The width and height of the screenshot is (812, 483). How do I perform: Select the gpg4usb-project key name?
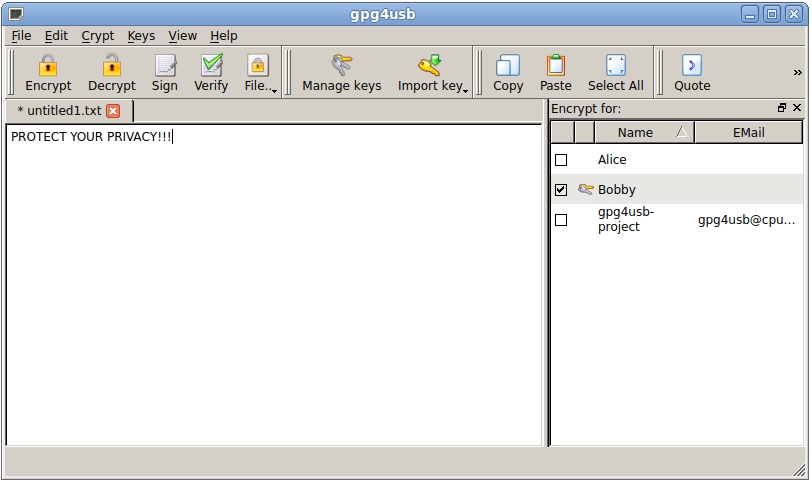(x=626, y=219)
